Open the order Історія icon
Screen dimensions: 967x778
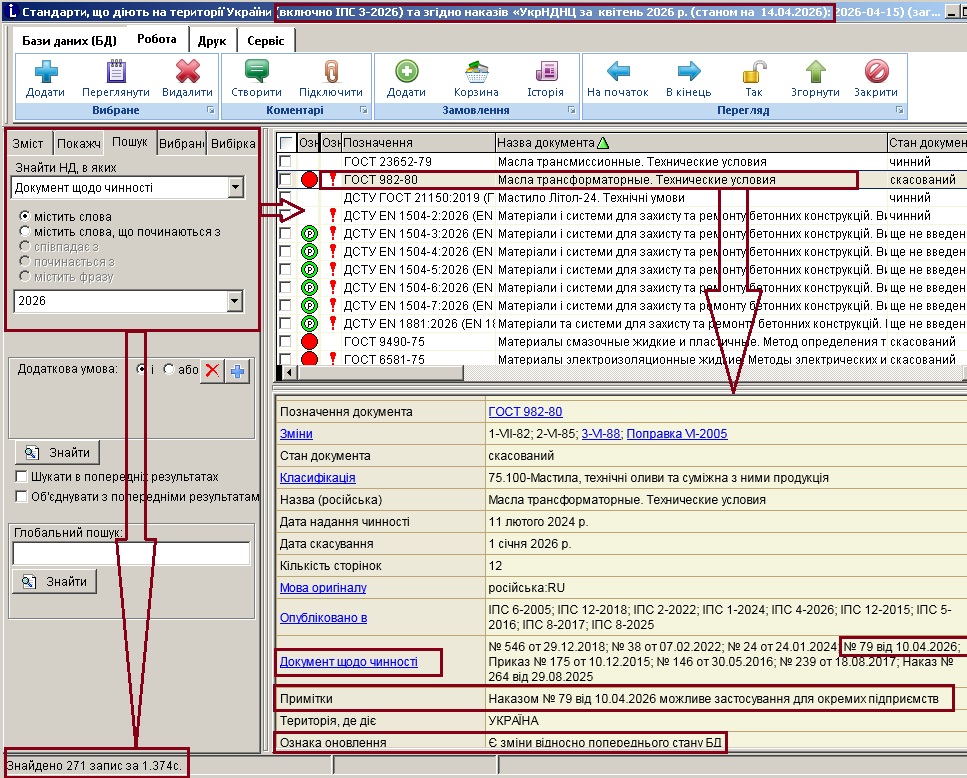545,72
